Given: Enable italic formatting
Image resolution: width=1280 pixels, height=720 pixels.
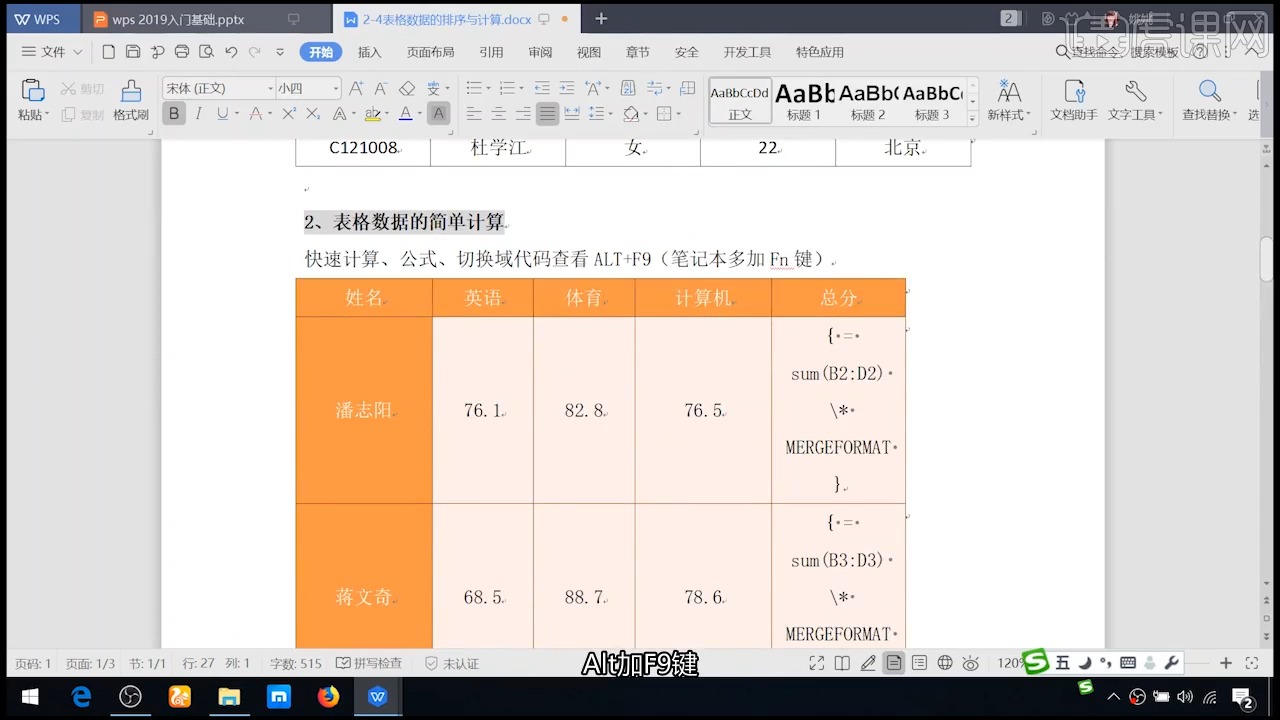Looking at the screenshot, I should coord(198,113).
